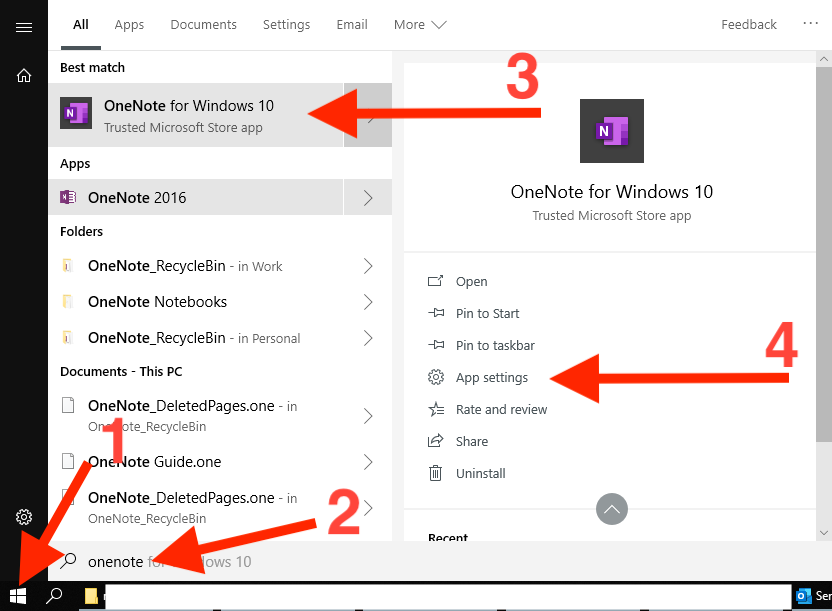Switch to the Settings tab
832x611 pixels.
[287, 24]
